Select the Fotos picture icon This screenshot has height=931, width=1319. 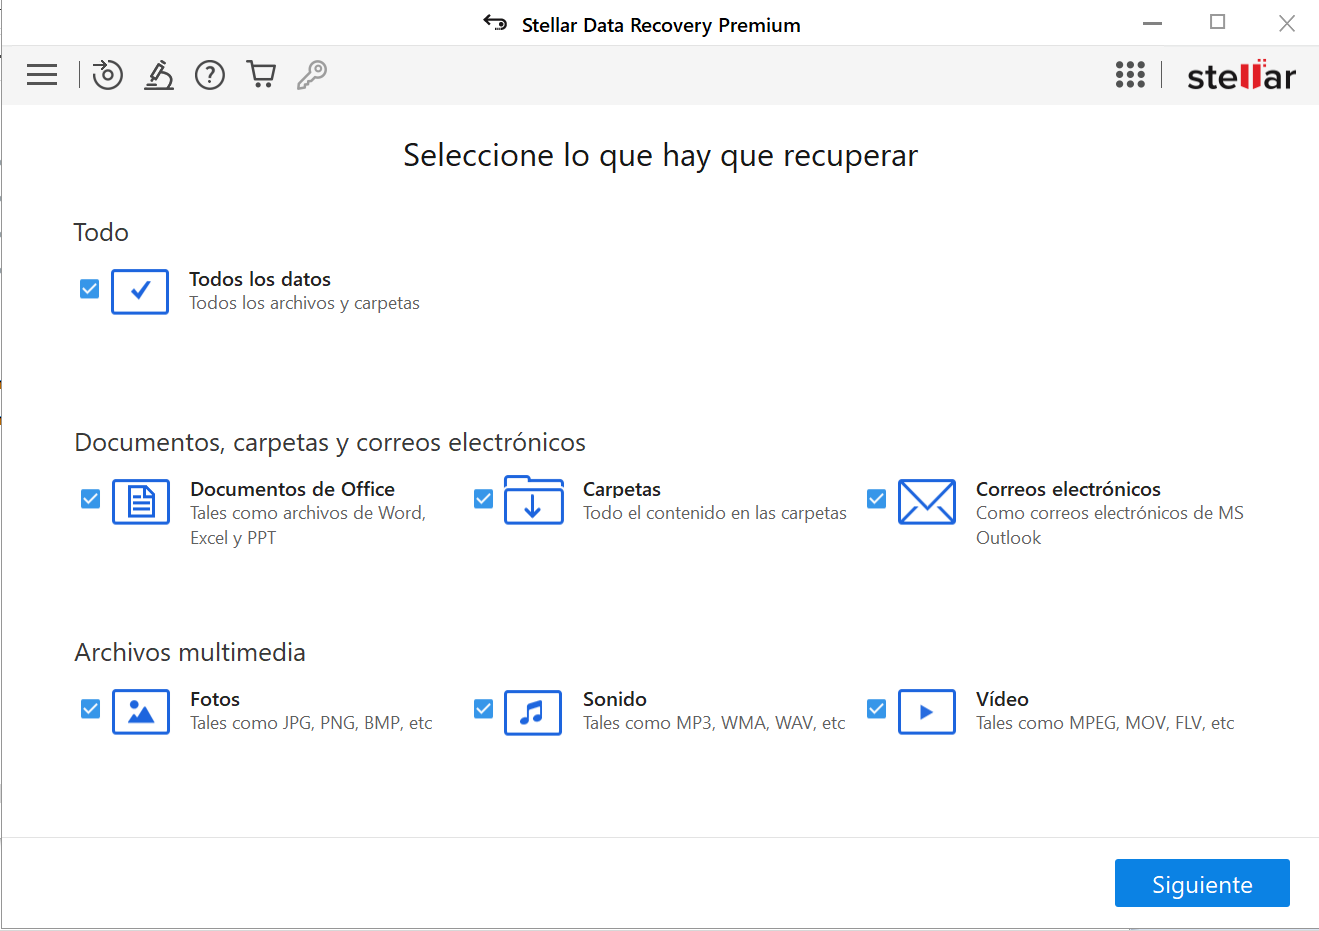point(140,711)
